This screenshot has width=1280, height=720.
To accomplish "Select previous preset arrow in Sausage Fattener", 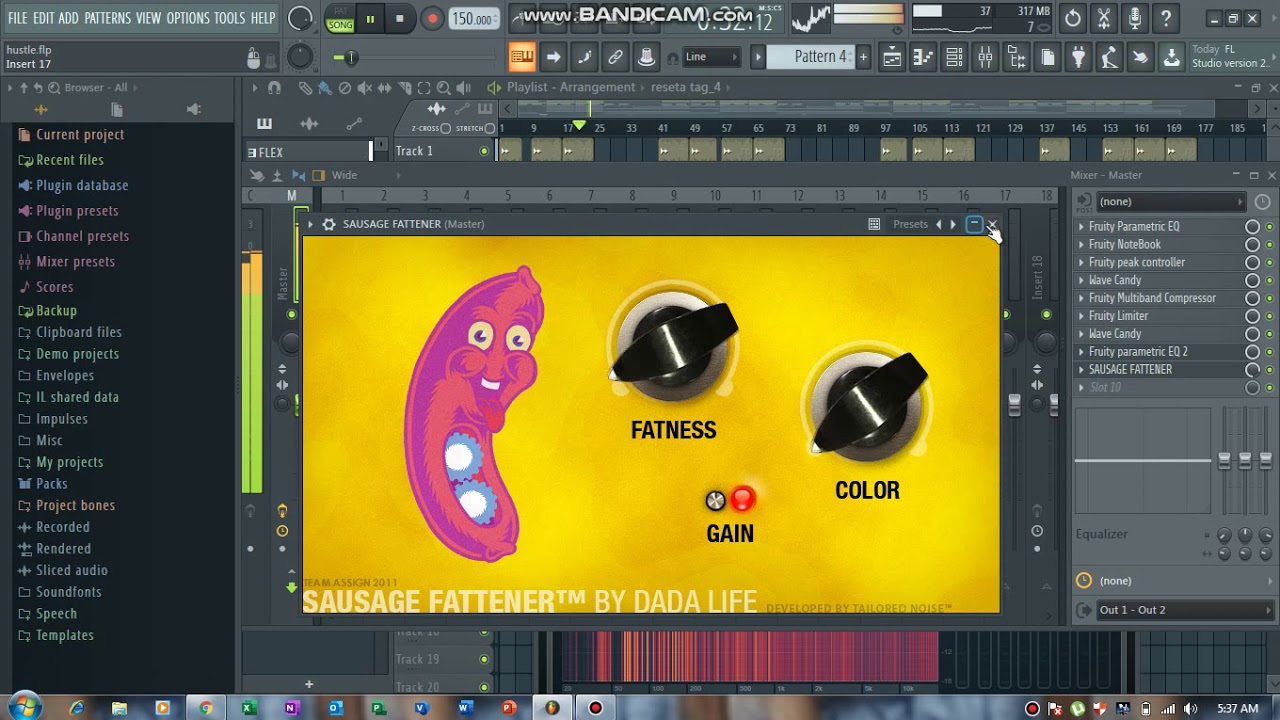I will pos(938,224).
